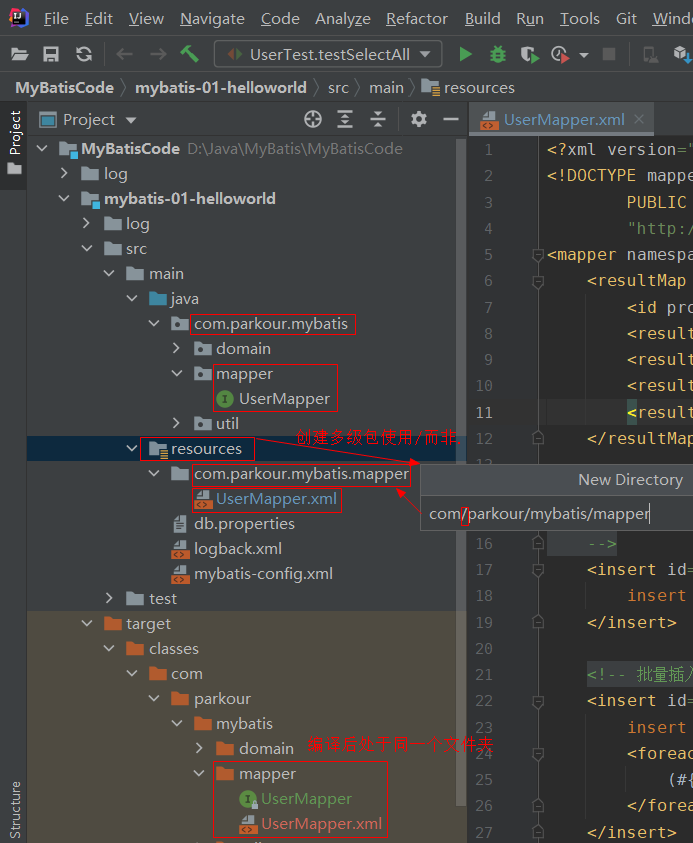The width and height of the screenshot is (693, 843).
Task: Click MyBatisCode in the breadcrumb bar
Action: (65, 88)
